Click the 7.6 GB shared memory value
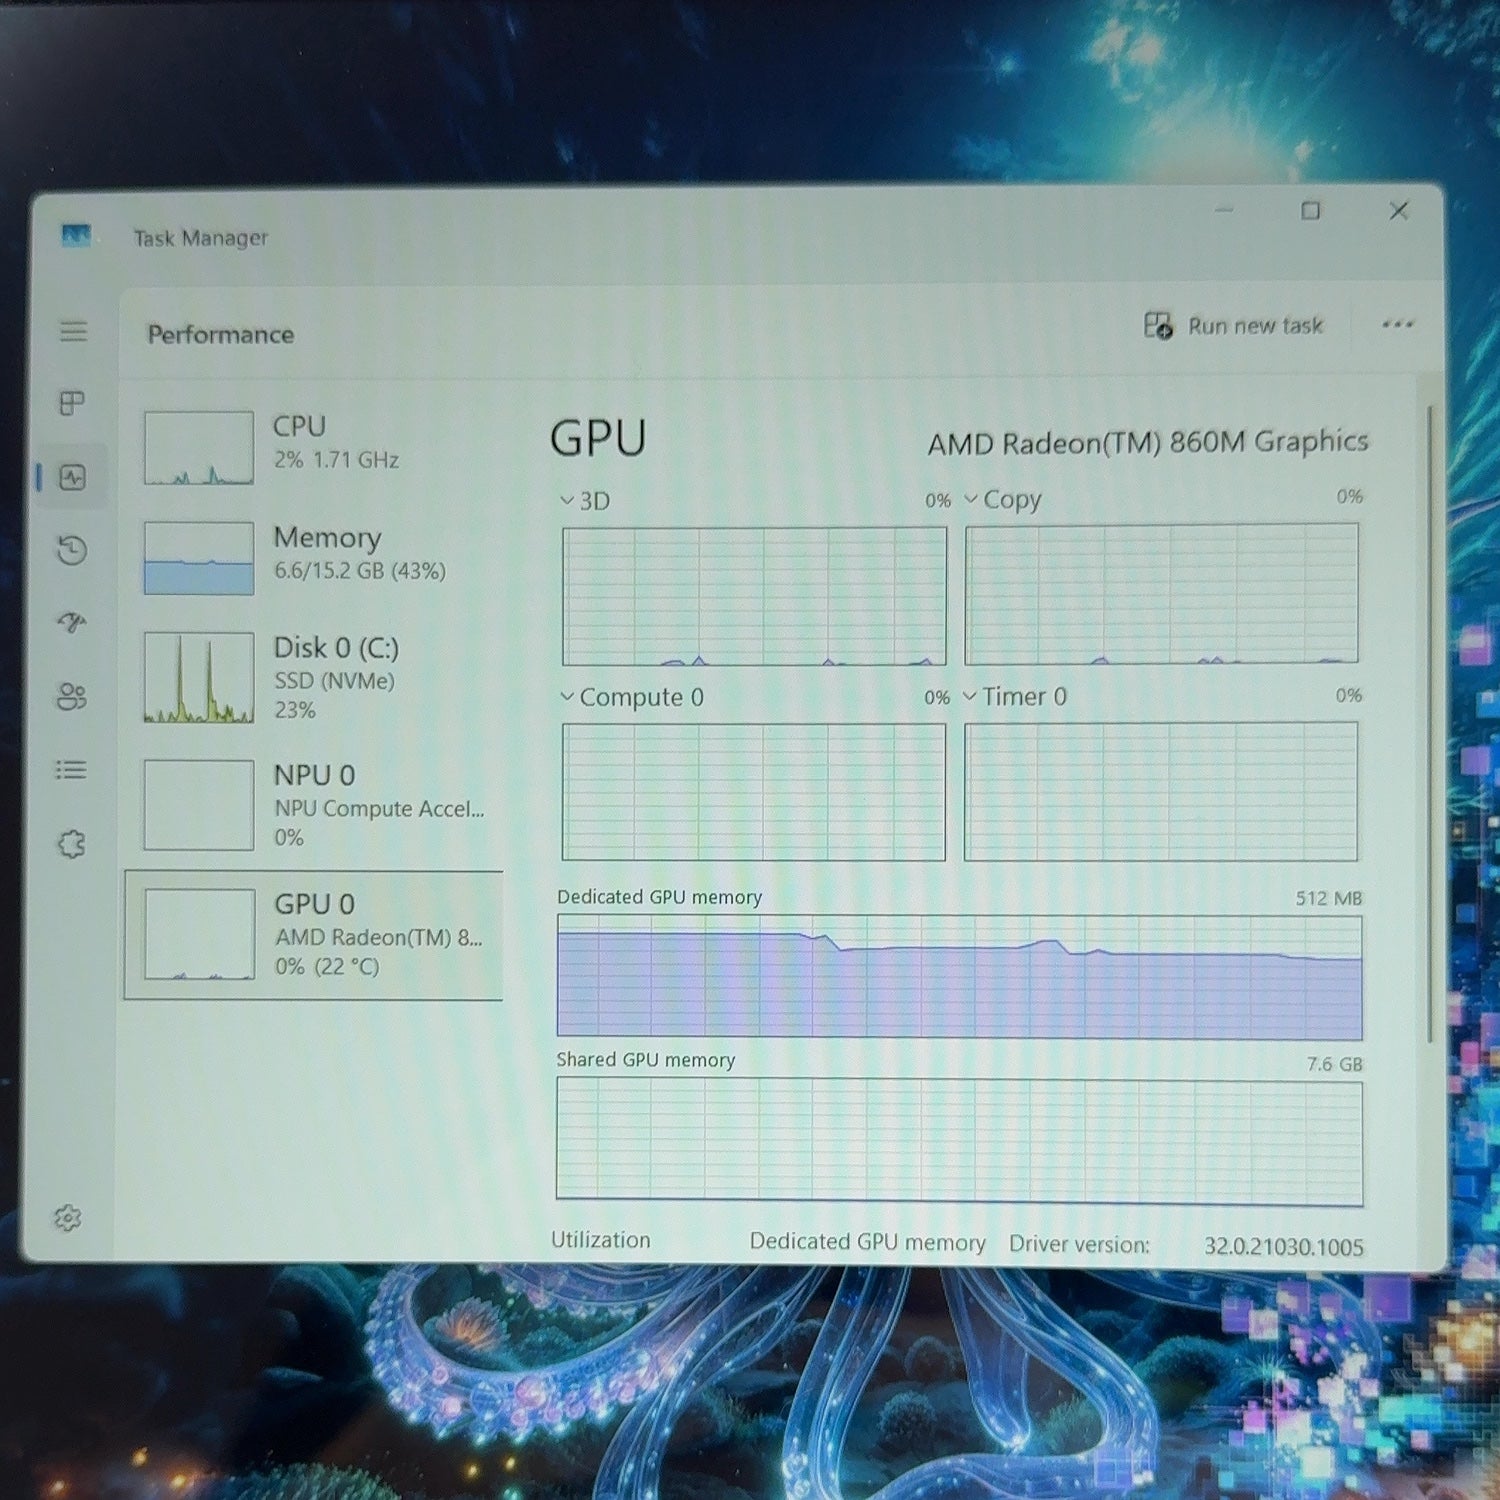Image resolution: width=1500 pixels, height=1500 pixels. [1335, 1064]
